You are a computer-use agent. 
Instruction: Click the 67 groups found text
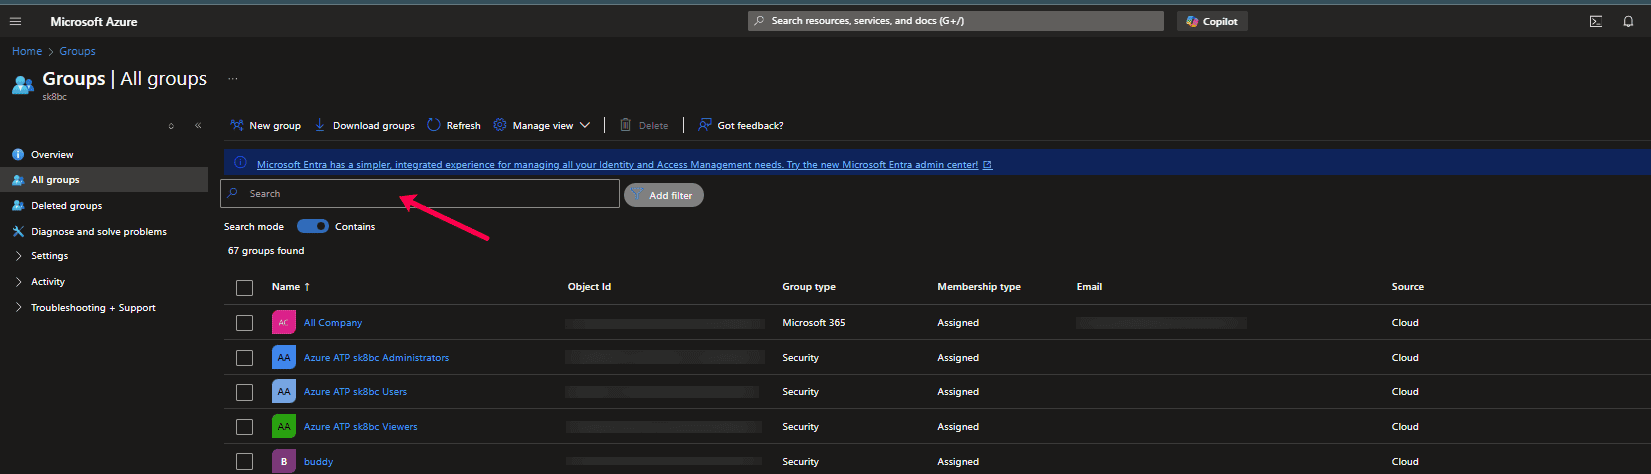266,251
